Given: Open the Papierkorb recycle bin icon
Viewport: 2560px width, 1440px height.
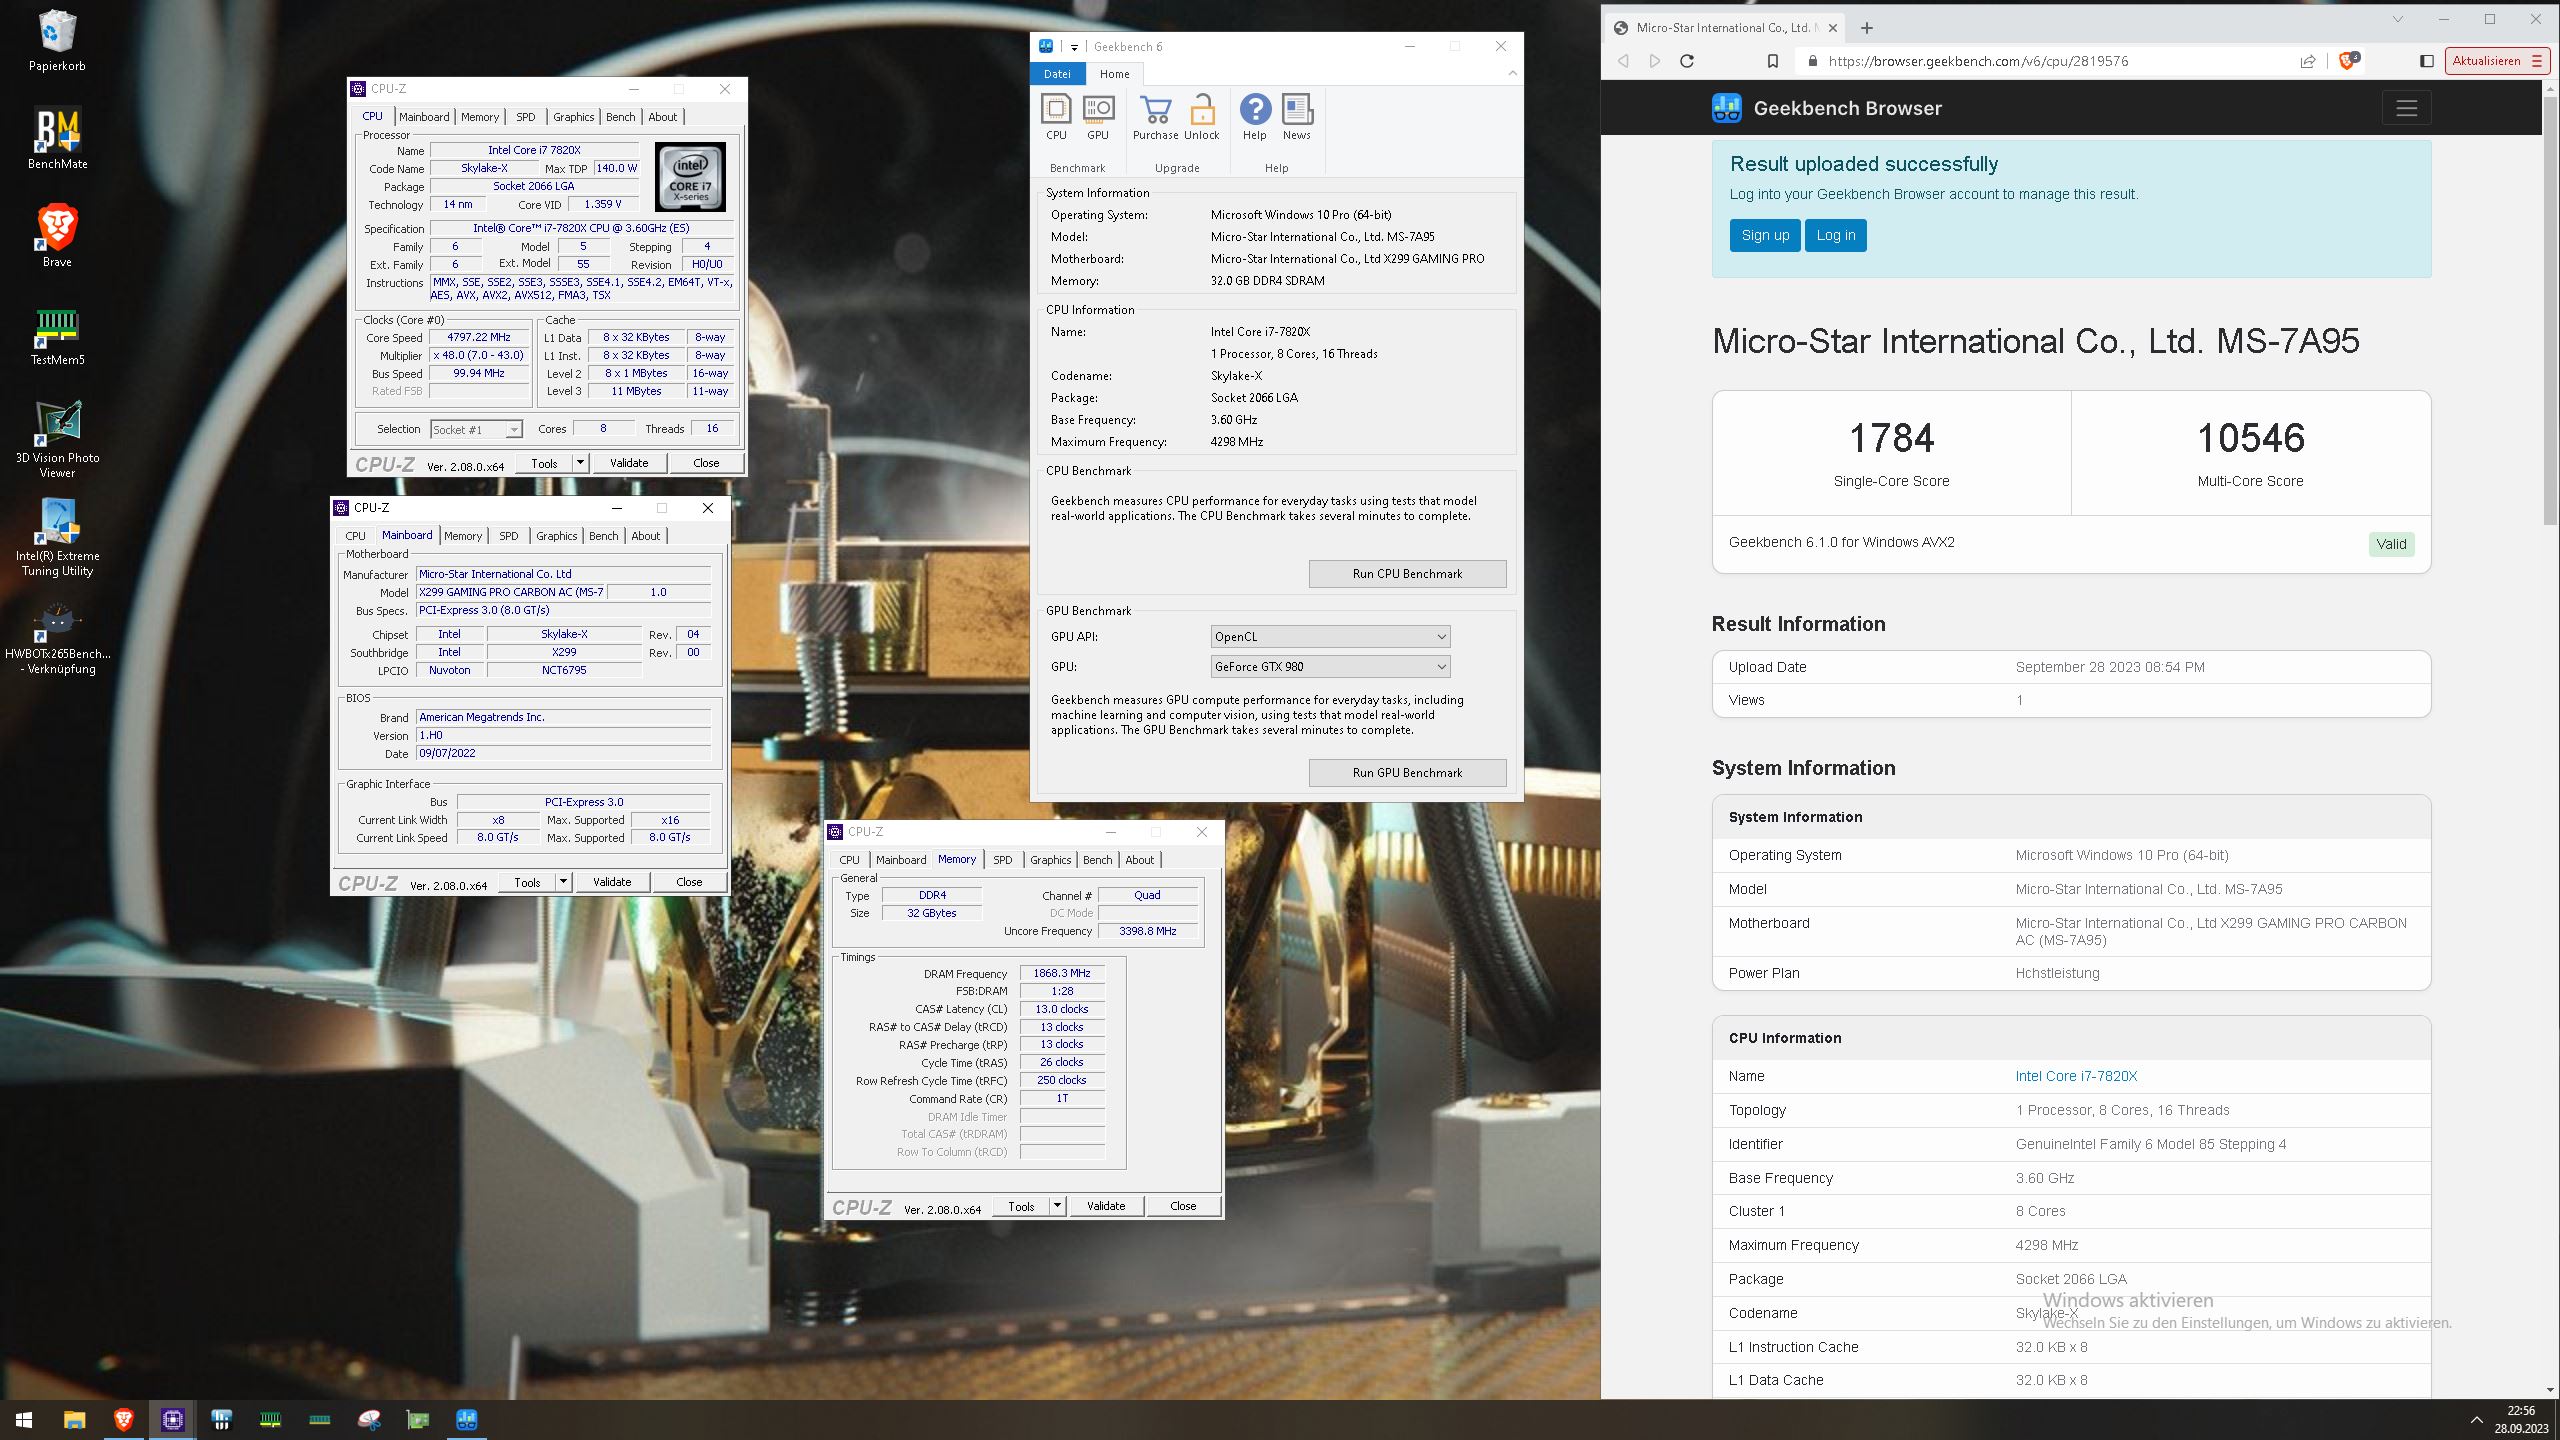Looking at the screenshot, I should pos(57,41).
